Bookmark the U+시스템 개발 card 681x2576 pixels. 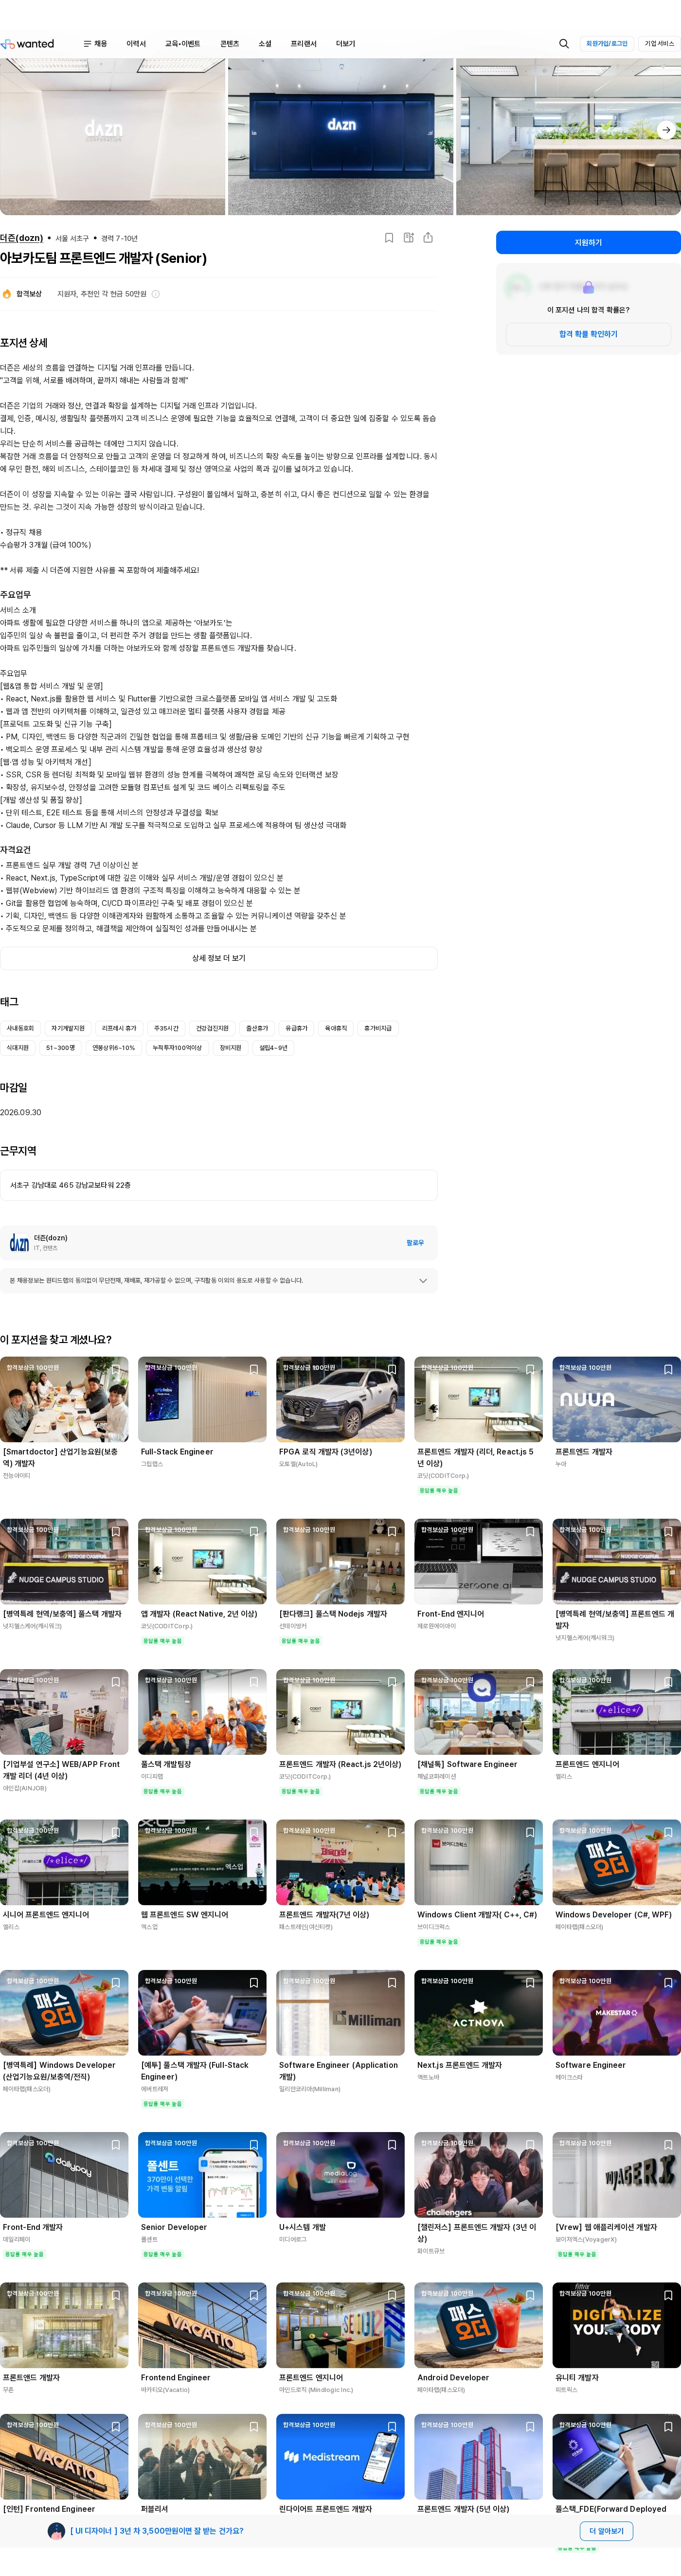(x=392, y=2144)
